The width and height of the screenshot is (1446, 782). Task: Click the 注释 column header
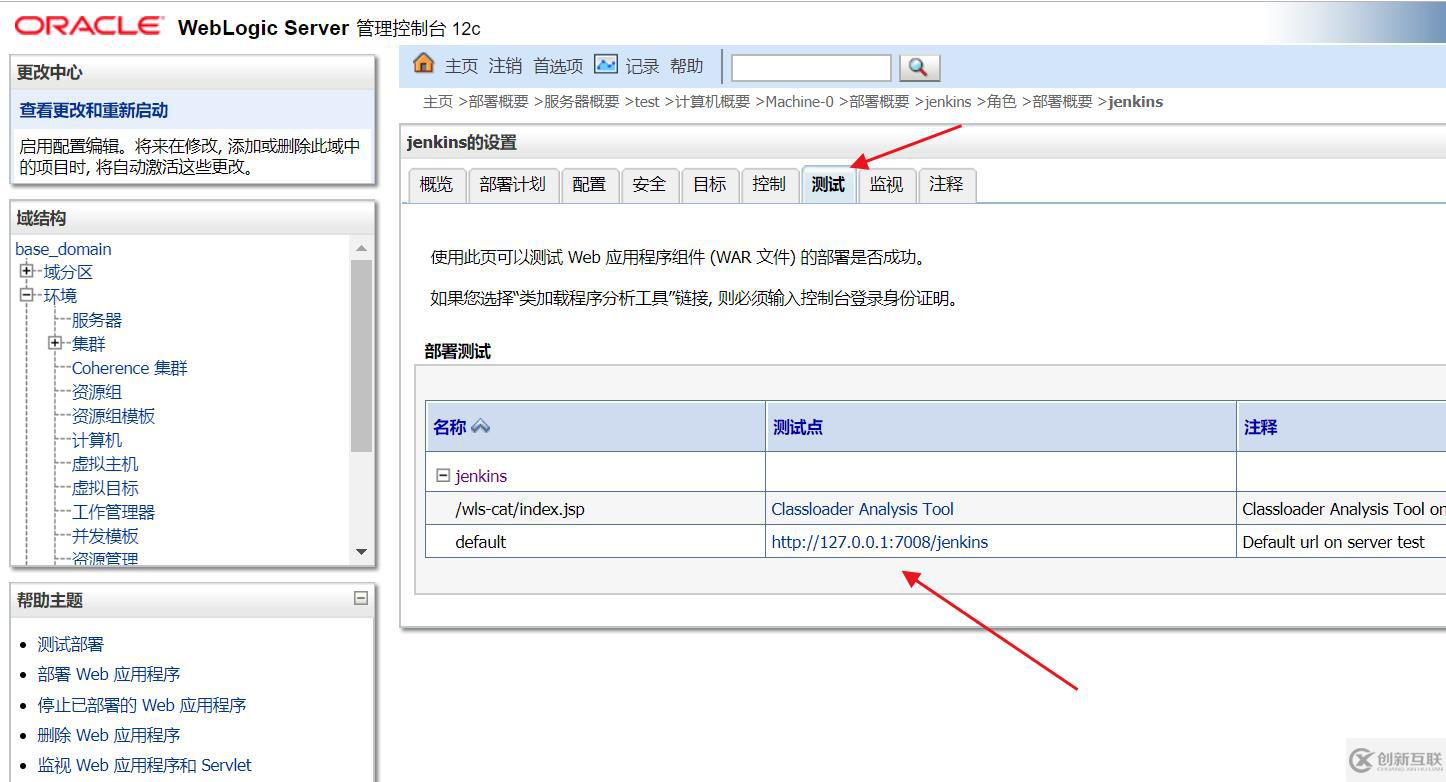1261,427
